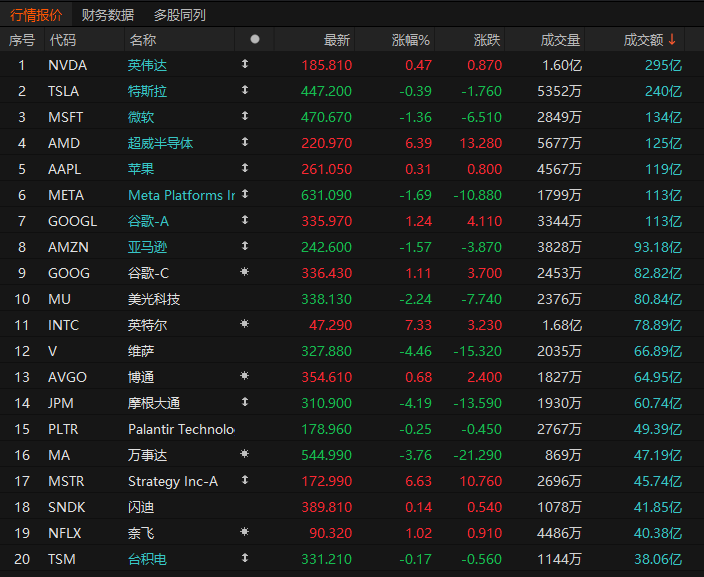
Task: Click the red sort arrow beside 成交额
Action: click(x=672, y=40)
